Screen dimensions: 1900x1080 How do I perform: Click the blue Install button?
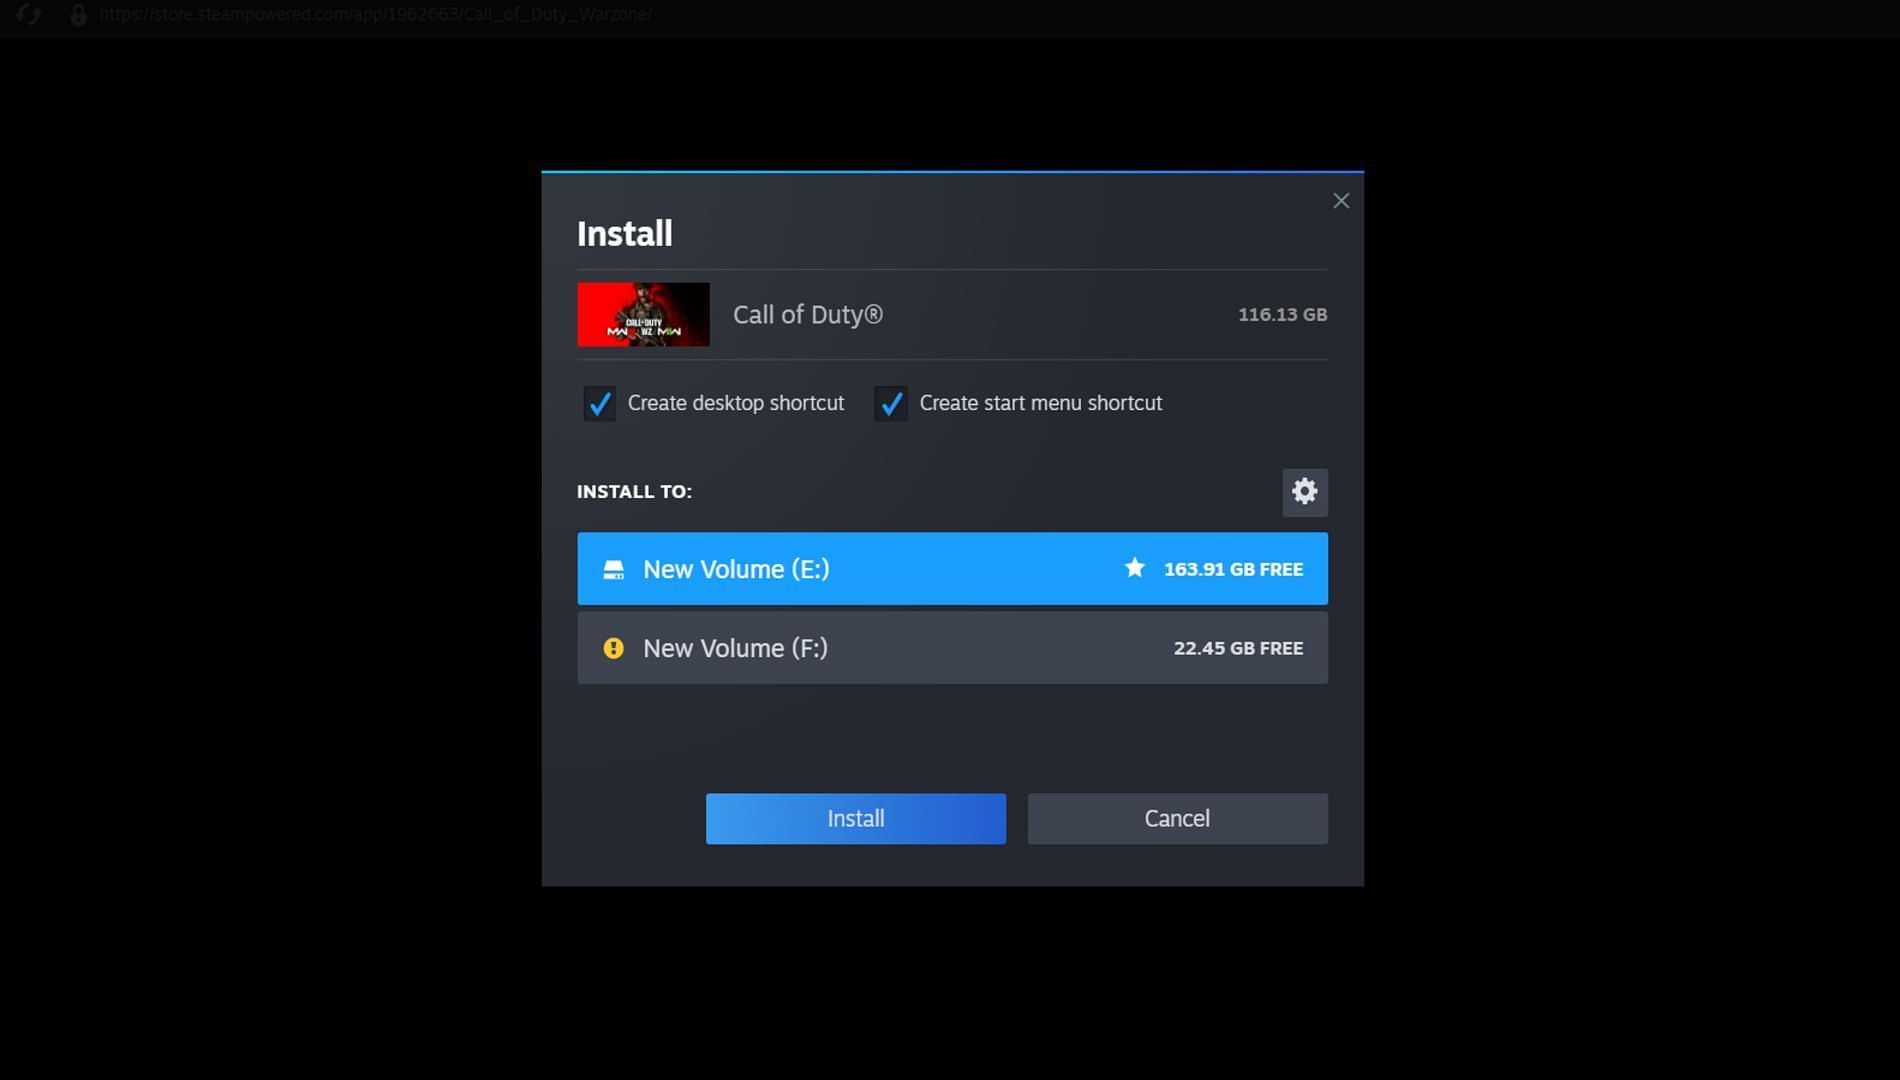click(856, 819)
